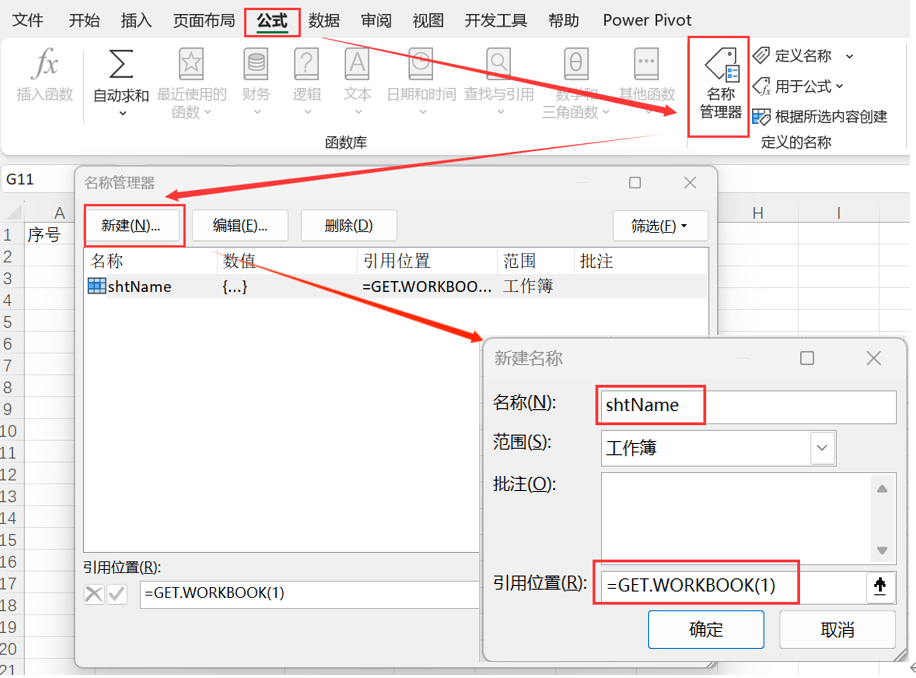916x678 pixels.
Task: Open Math and Trig functions icon
Action: (576, 64)
